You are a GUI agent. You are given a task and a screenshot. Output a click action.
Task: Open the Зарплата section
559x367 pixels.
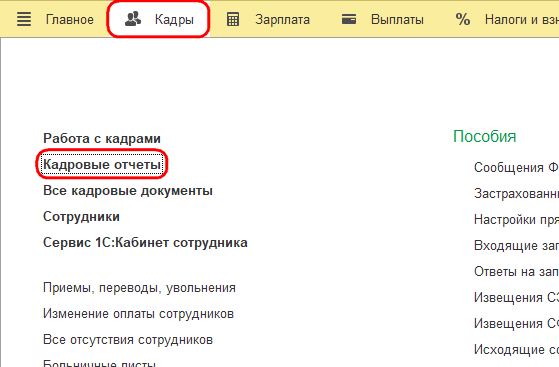[282, 20]
